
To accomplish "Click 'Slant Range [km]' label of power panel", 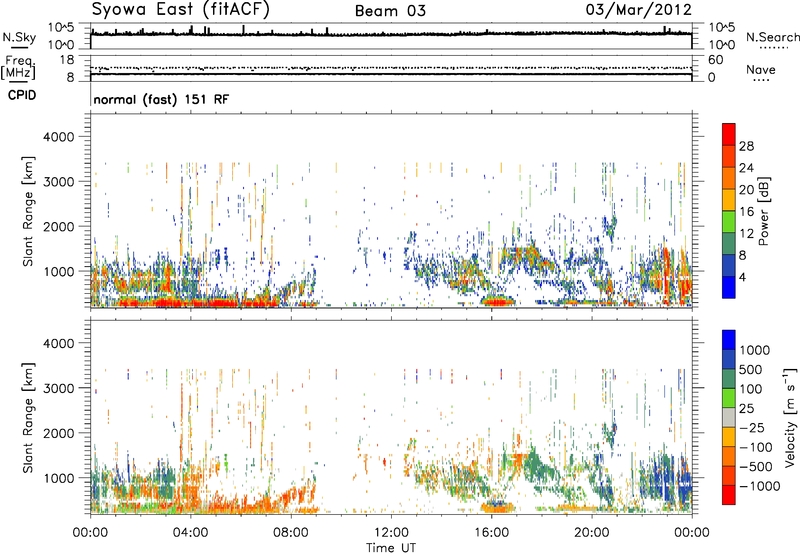I will pyautogui.click(x=28, y=211).
